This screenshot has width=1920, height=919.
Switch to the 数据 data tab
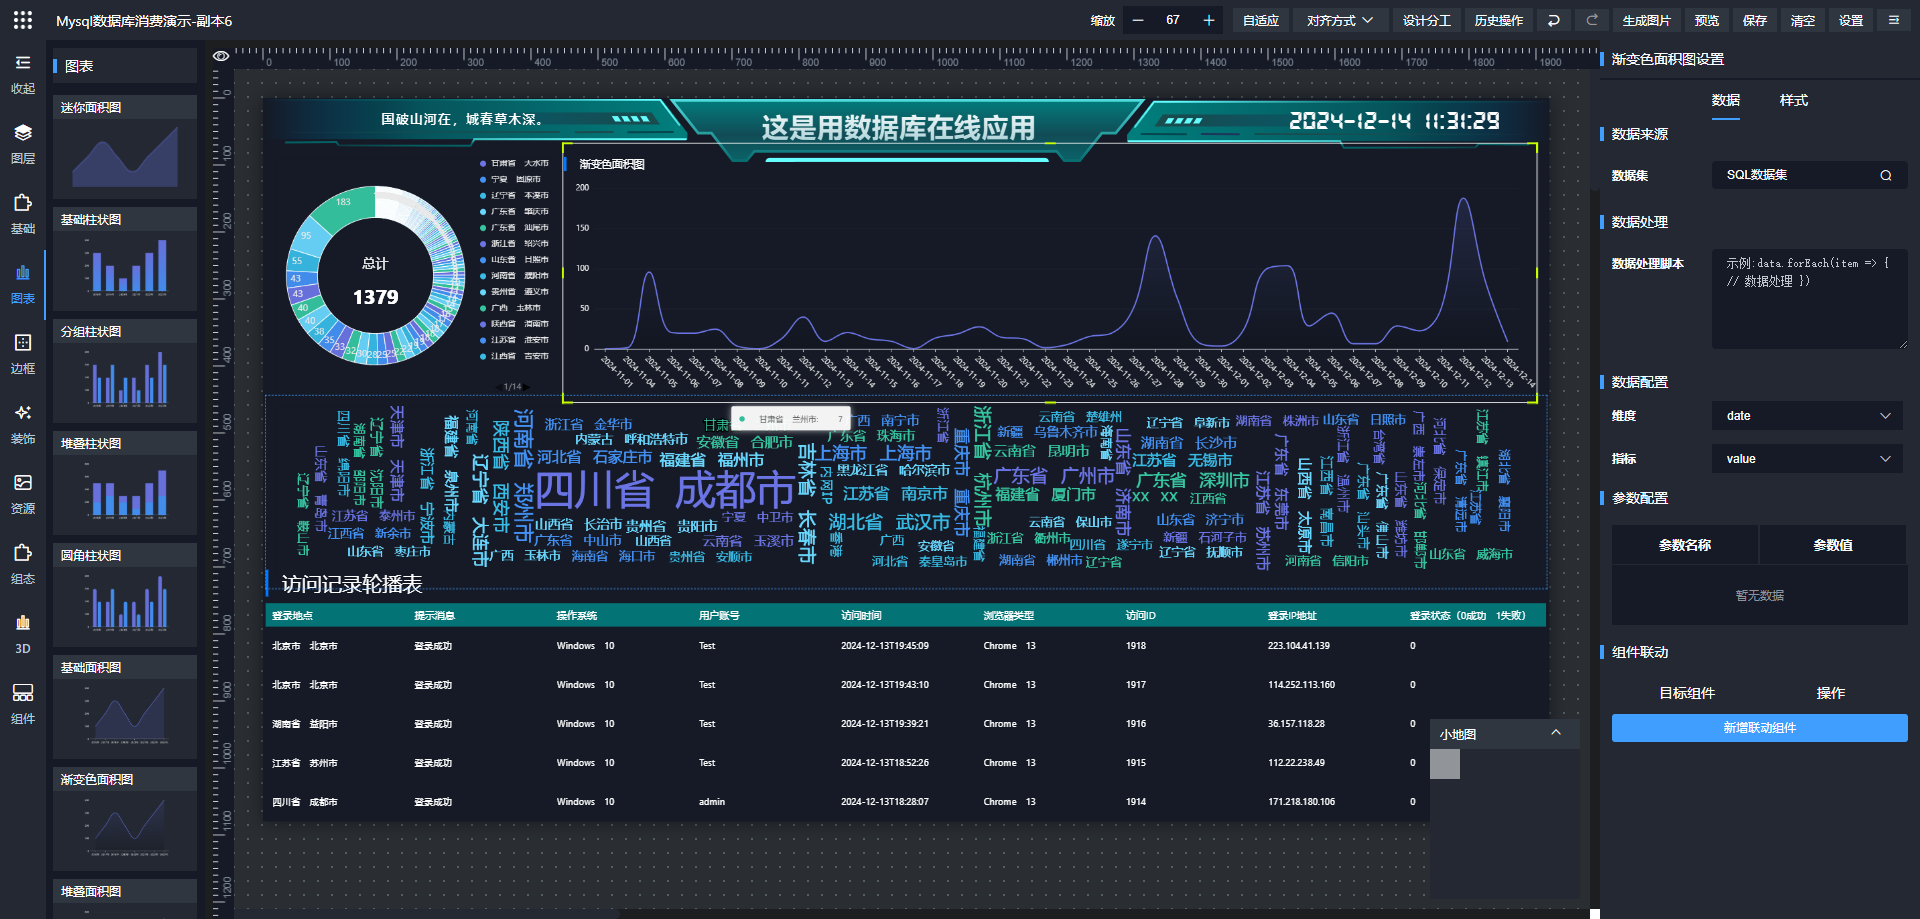pyautogui.click(x=1725, y=100)
